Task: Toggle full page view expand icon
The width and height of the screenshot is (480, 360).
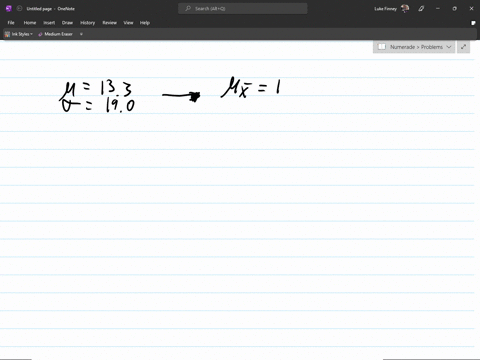Action: click(x=463, y=47)
